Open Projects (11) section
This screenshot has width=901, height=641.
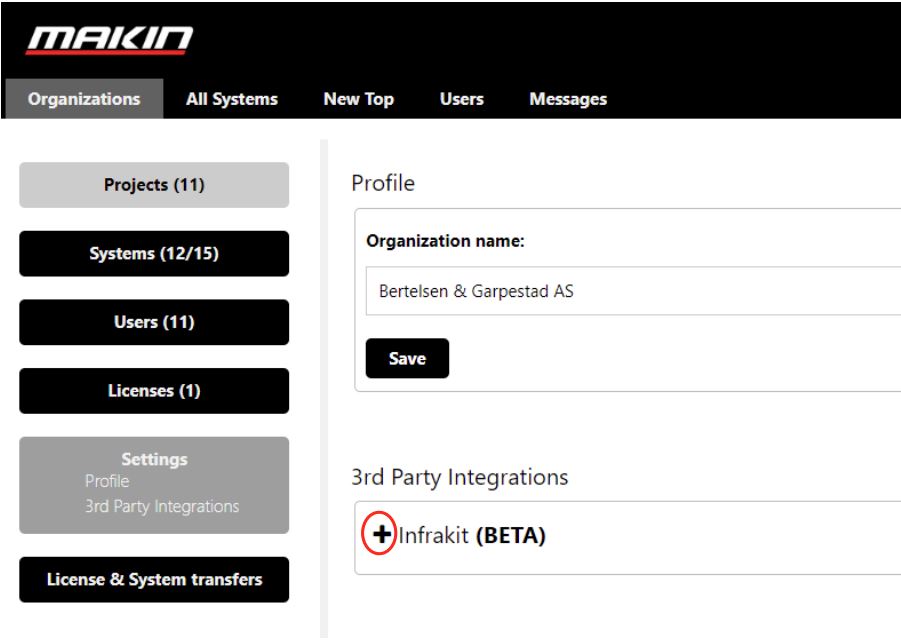tap(154, 185)
